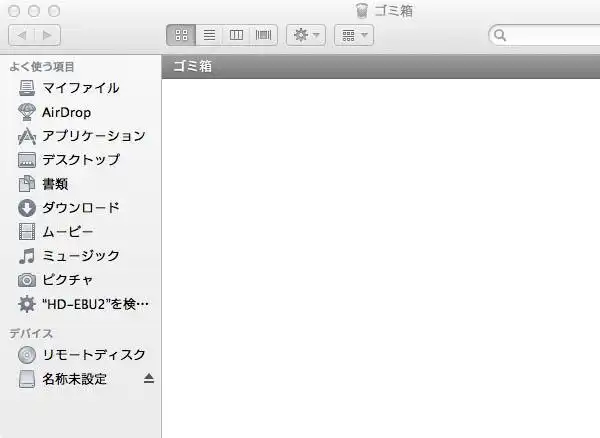Open the ダウンロード folder
The image size is (600, 438).
coord(80,207)
